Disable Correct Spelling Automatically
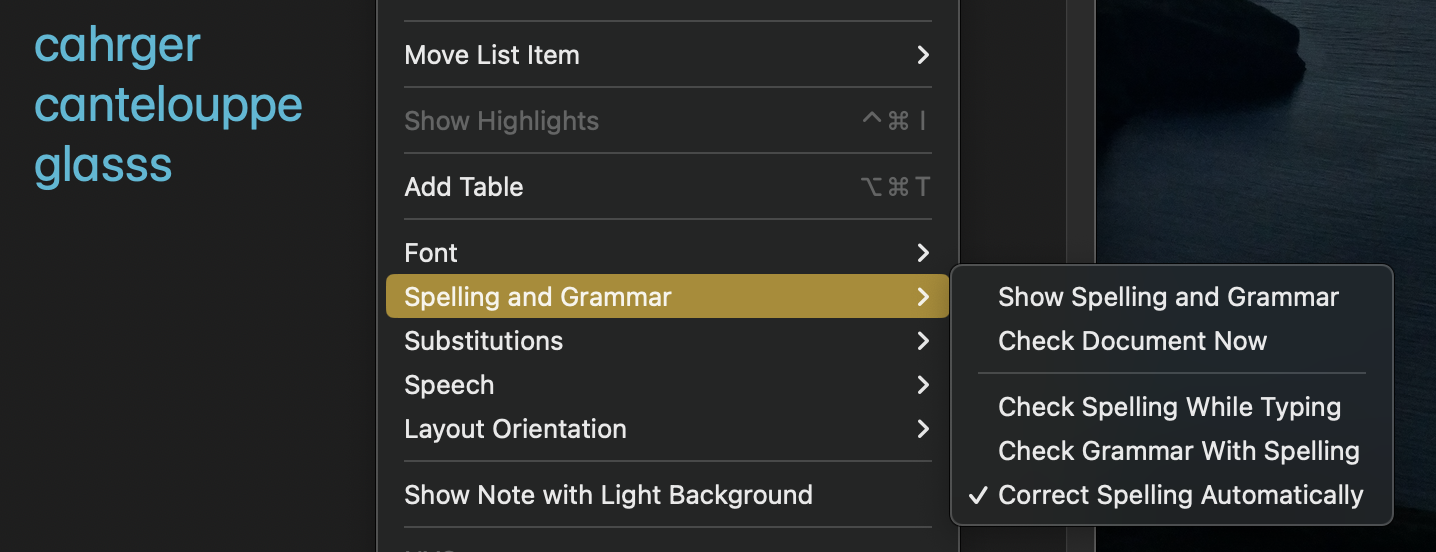Screen dimensions: 1436x552 click(x=1180, y=495)
